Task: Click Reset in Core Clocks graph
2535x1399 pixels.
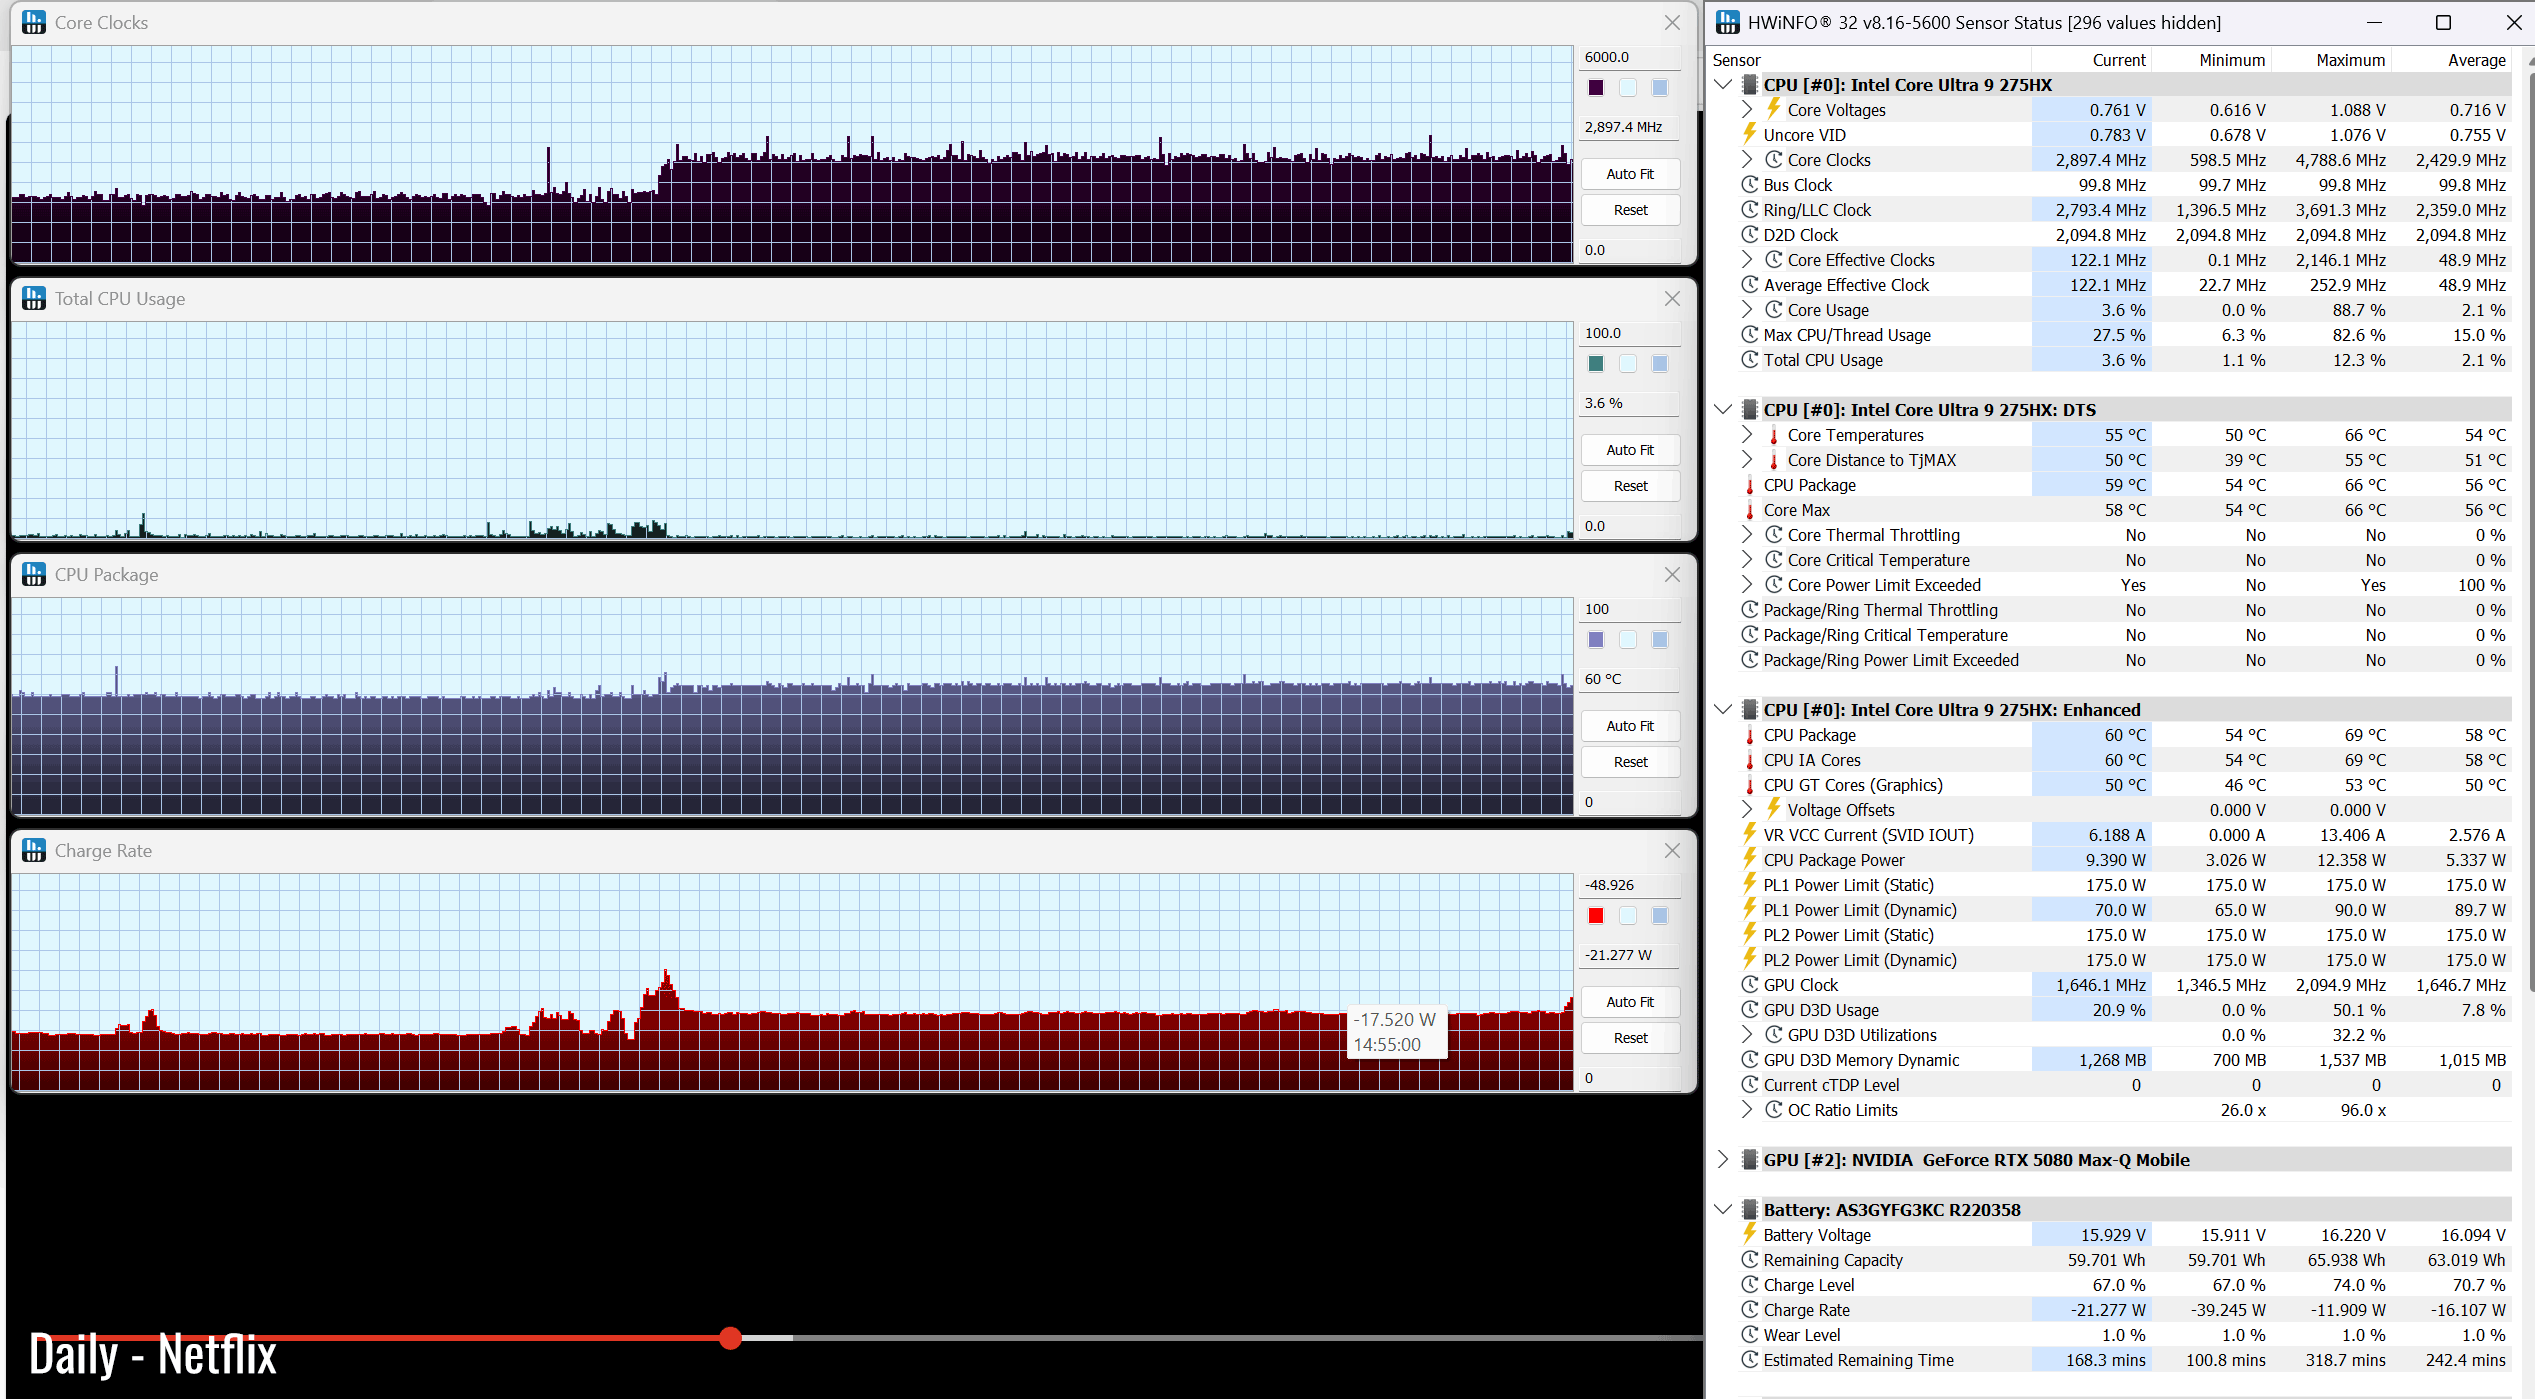Action: pos(1630,210)
